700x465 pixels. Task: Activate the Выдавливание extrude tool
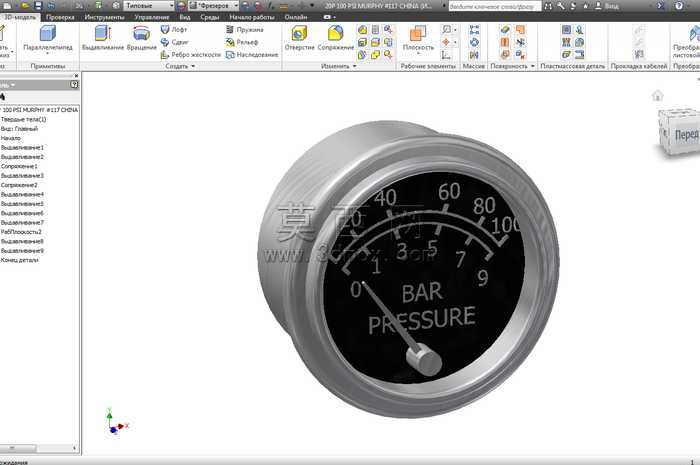pyautogui.click(x=103, y=37)
